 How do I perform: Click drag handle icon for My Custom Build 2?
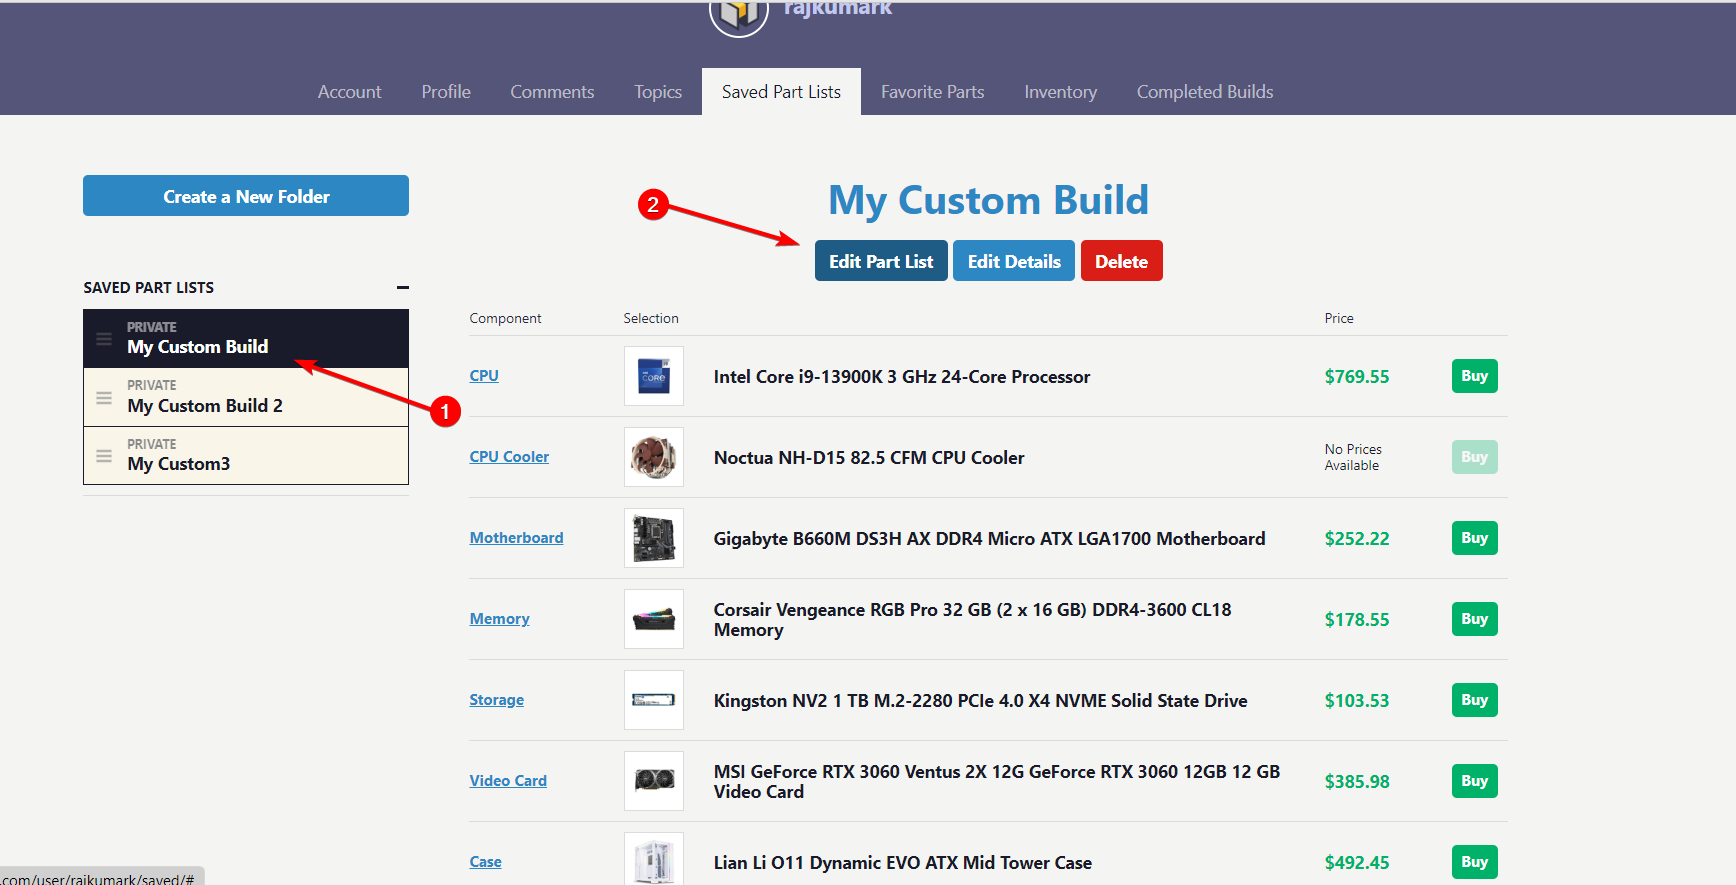coord(104,398)
